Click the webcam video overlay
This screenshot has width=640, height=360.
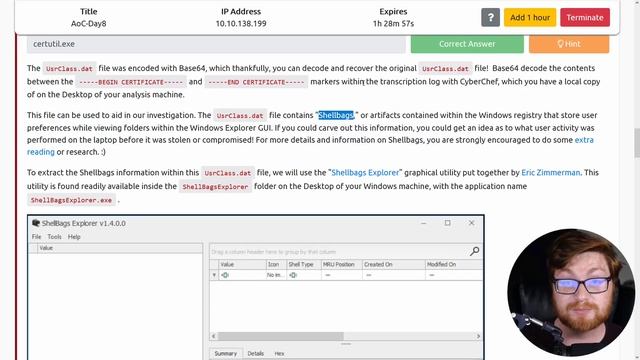tap(571, 292)
